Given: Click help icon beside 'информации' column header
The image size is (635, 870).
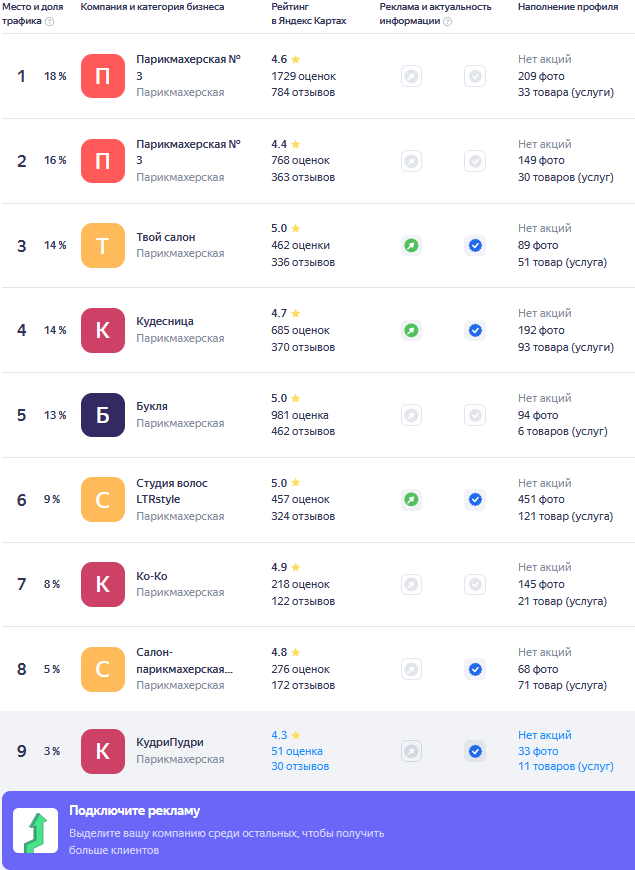Looking at the screenshot, I should pos(447,22).
